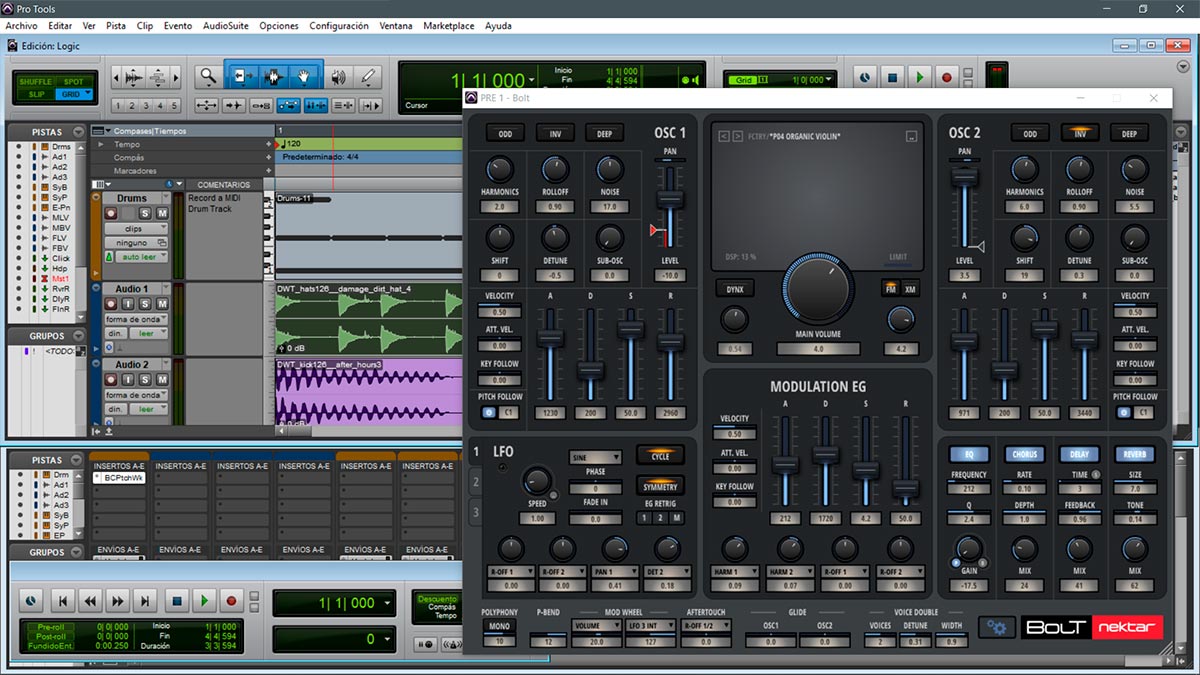Viewport: 1200px width, 675px height.
Task: Open the AudioSuite menu
Action: 226,26
